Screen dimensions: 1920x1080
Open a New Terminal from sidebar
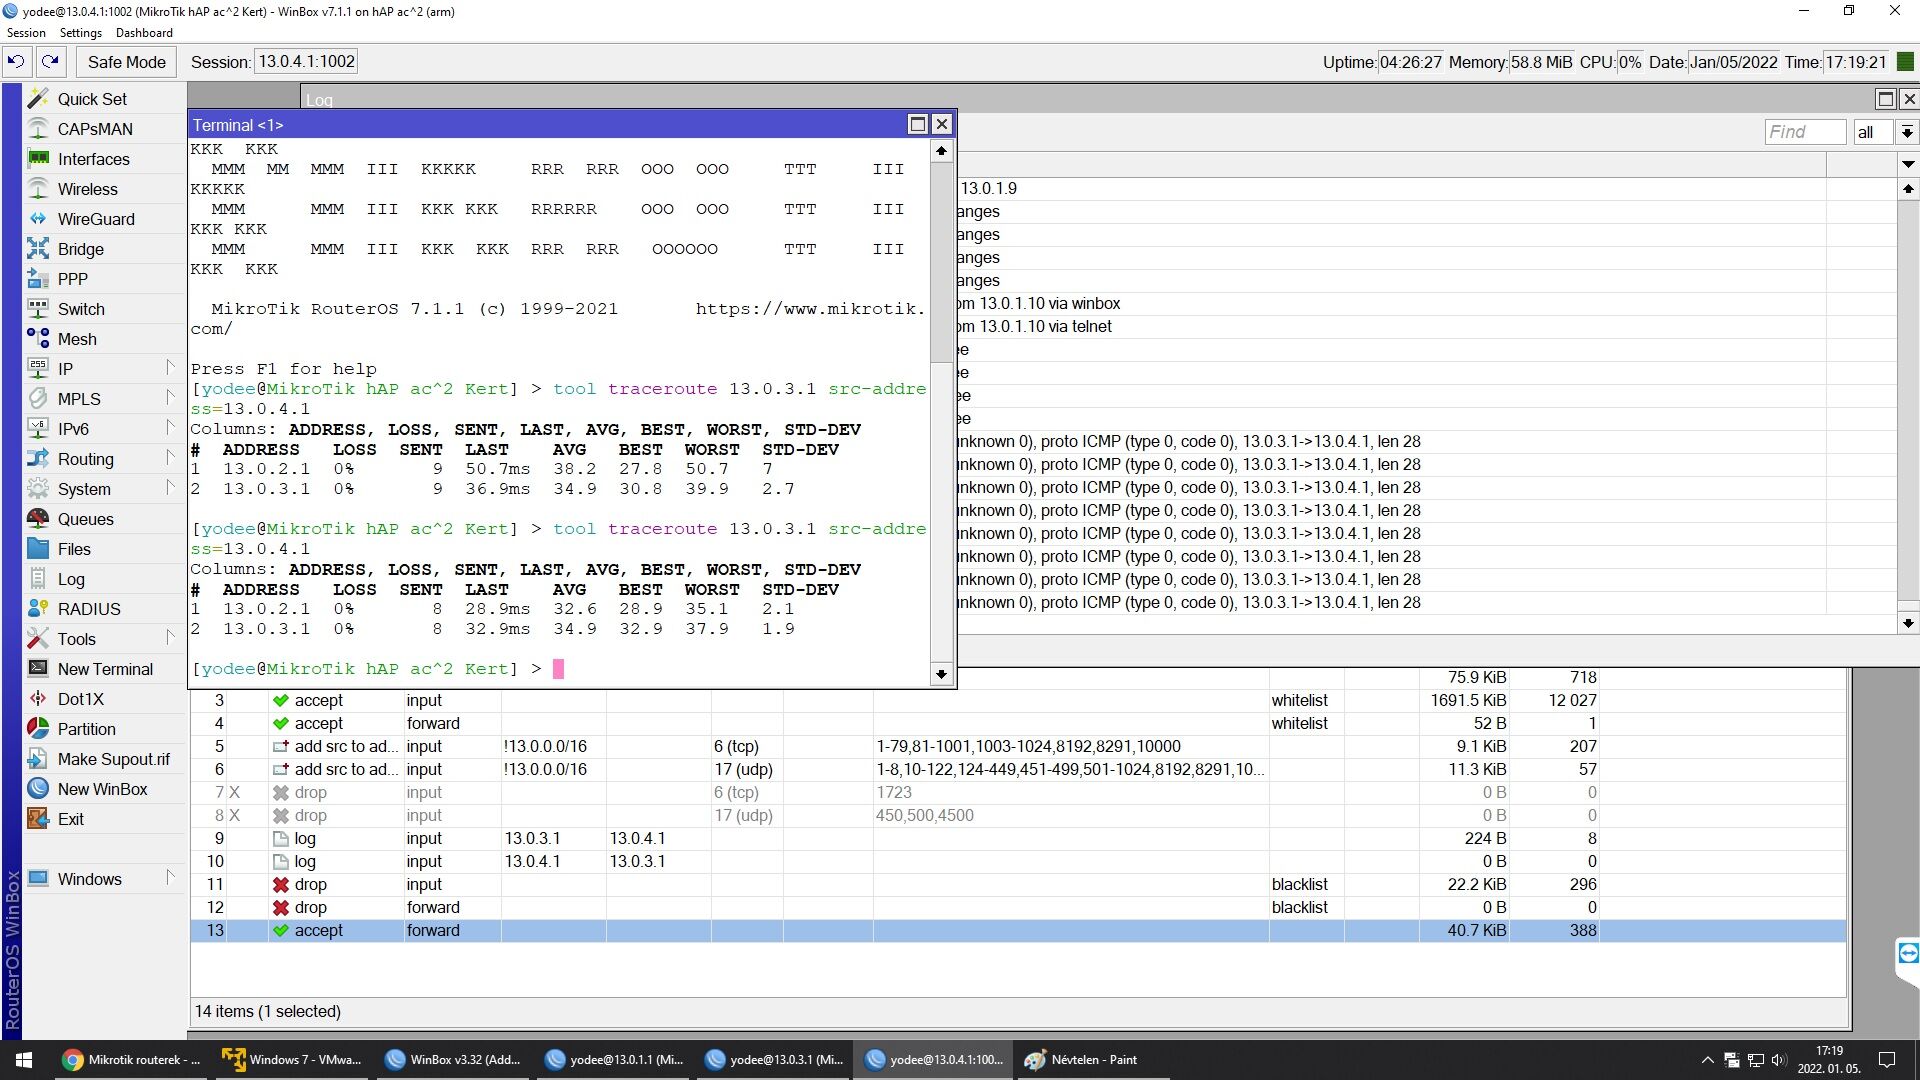tap(105, 669)
